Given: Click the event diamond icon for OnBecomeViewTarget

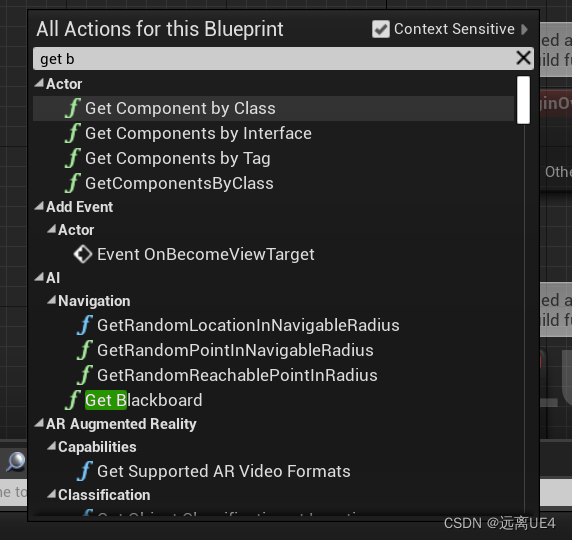Looking at the screenshot, I should click(x=83, y=254).
